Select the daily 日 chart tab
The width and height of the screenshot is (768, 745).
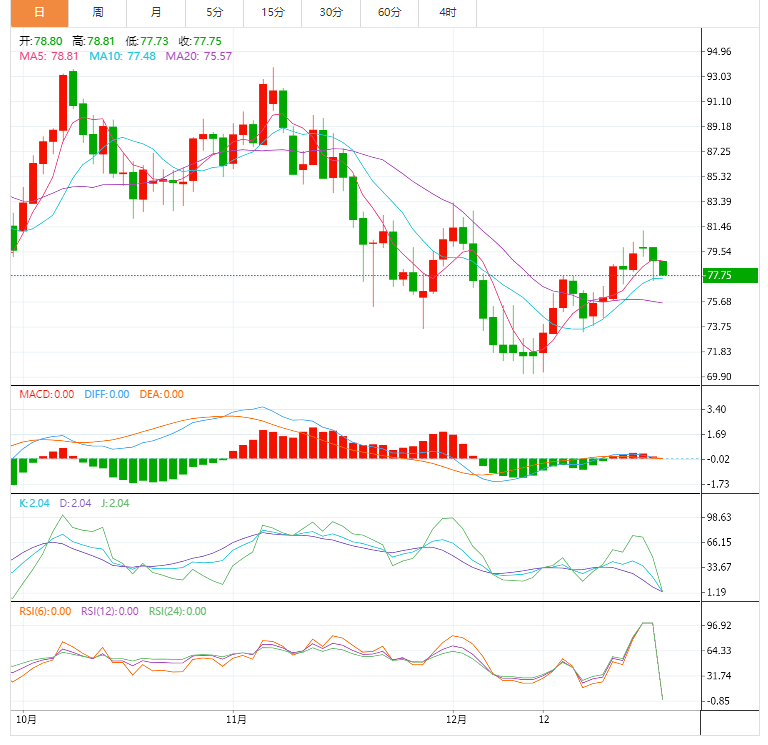point(39,13)
